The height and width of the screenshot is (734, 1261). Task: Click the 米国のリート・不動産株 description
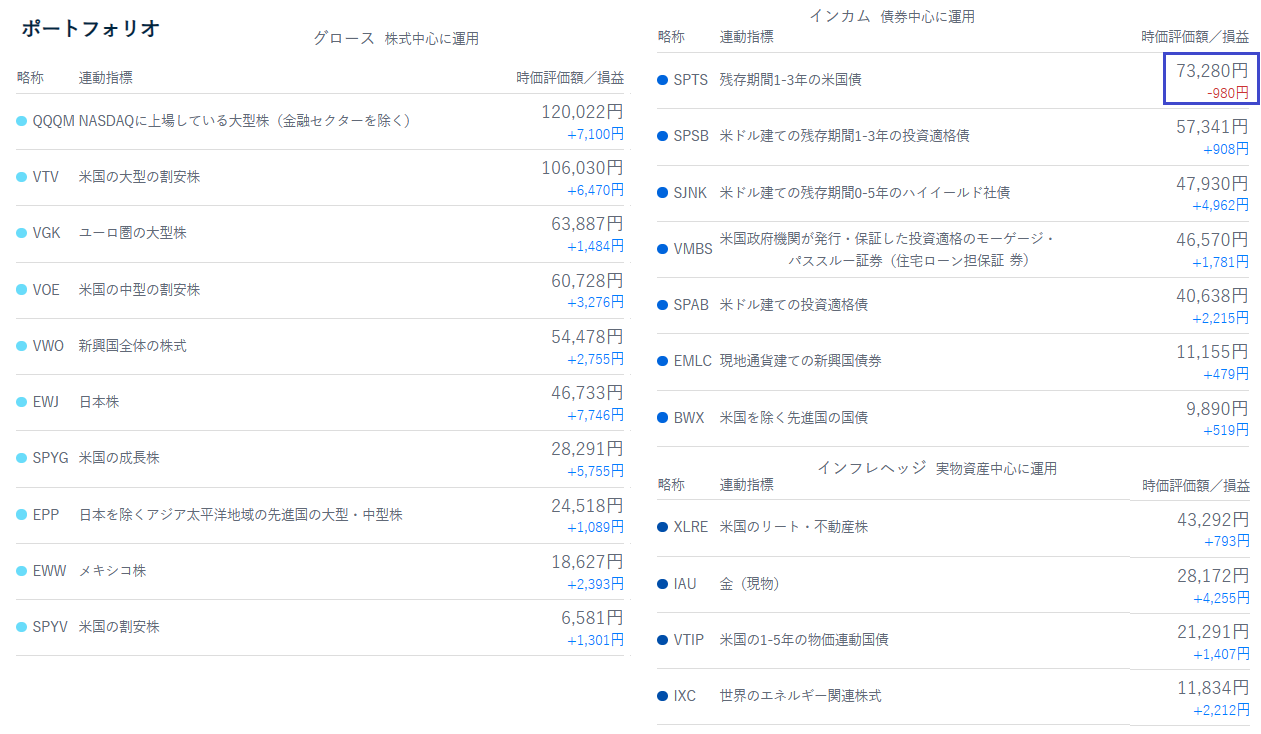click(x=793, y=526)
